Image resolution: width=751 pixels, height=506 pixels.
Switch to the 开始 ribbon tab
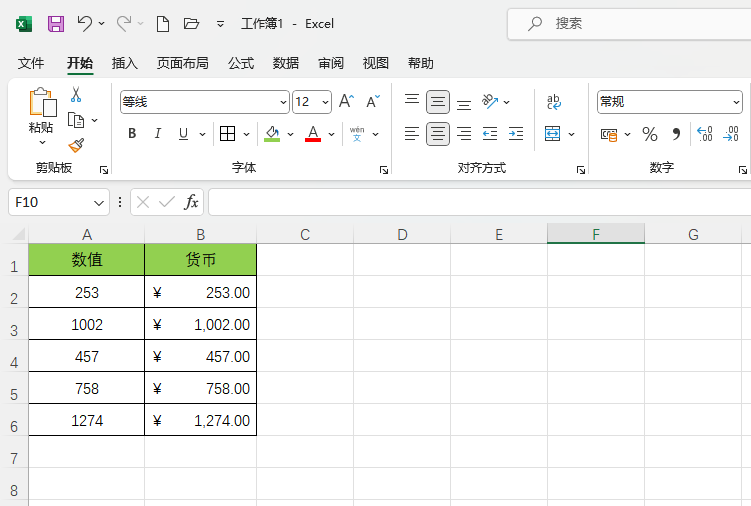80,63
